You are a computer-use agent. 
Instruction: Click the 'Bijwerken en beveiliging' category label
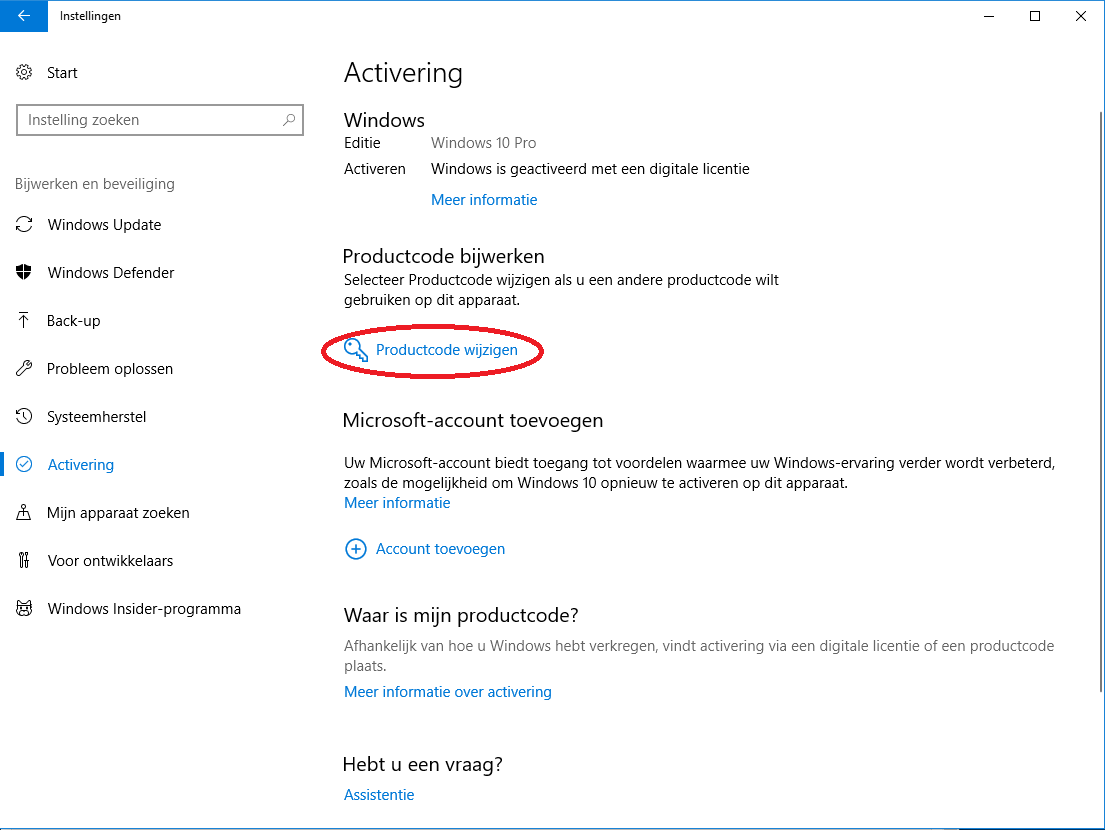[94, 184]
